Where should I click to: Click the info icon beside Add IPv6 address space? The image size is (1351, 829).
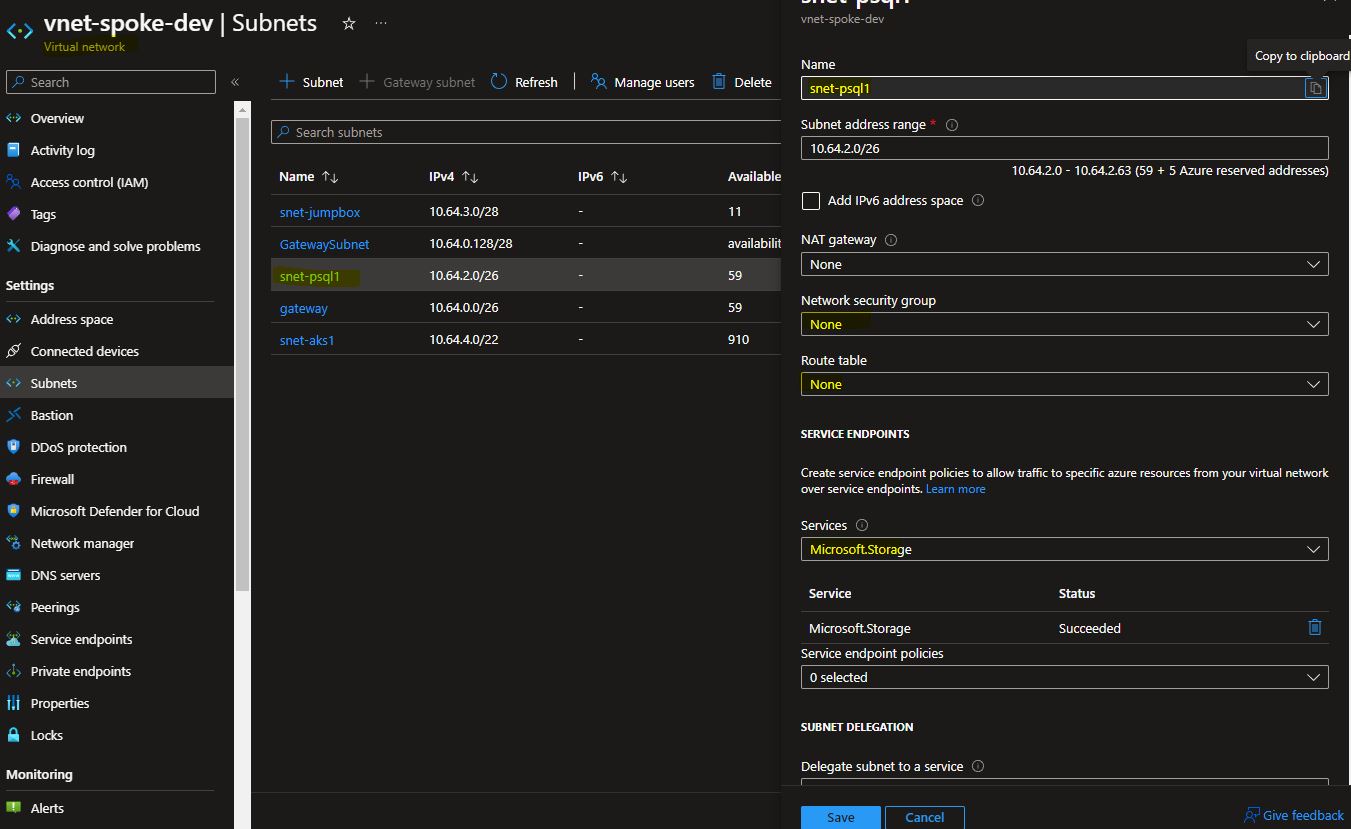pos(978,200)
